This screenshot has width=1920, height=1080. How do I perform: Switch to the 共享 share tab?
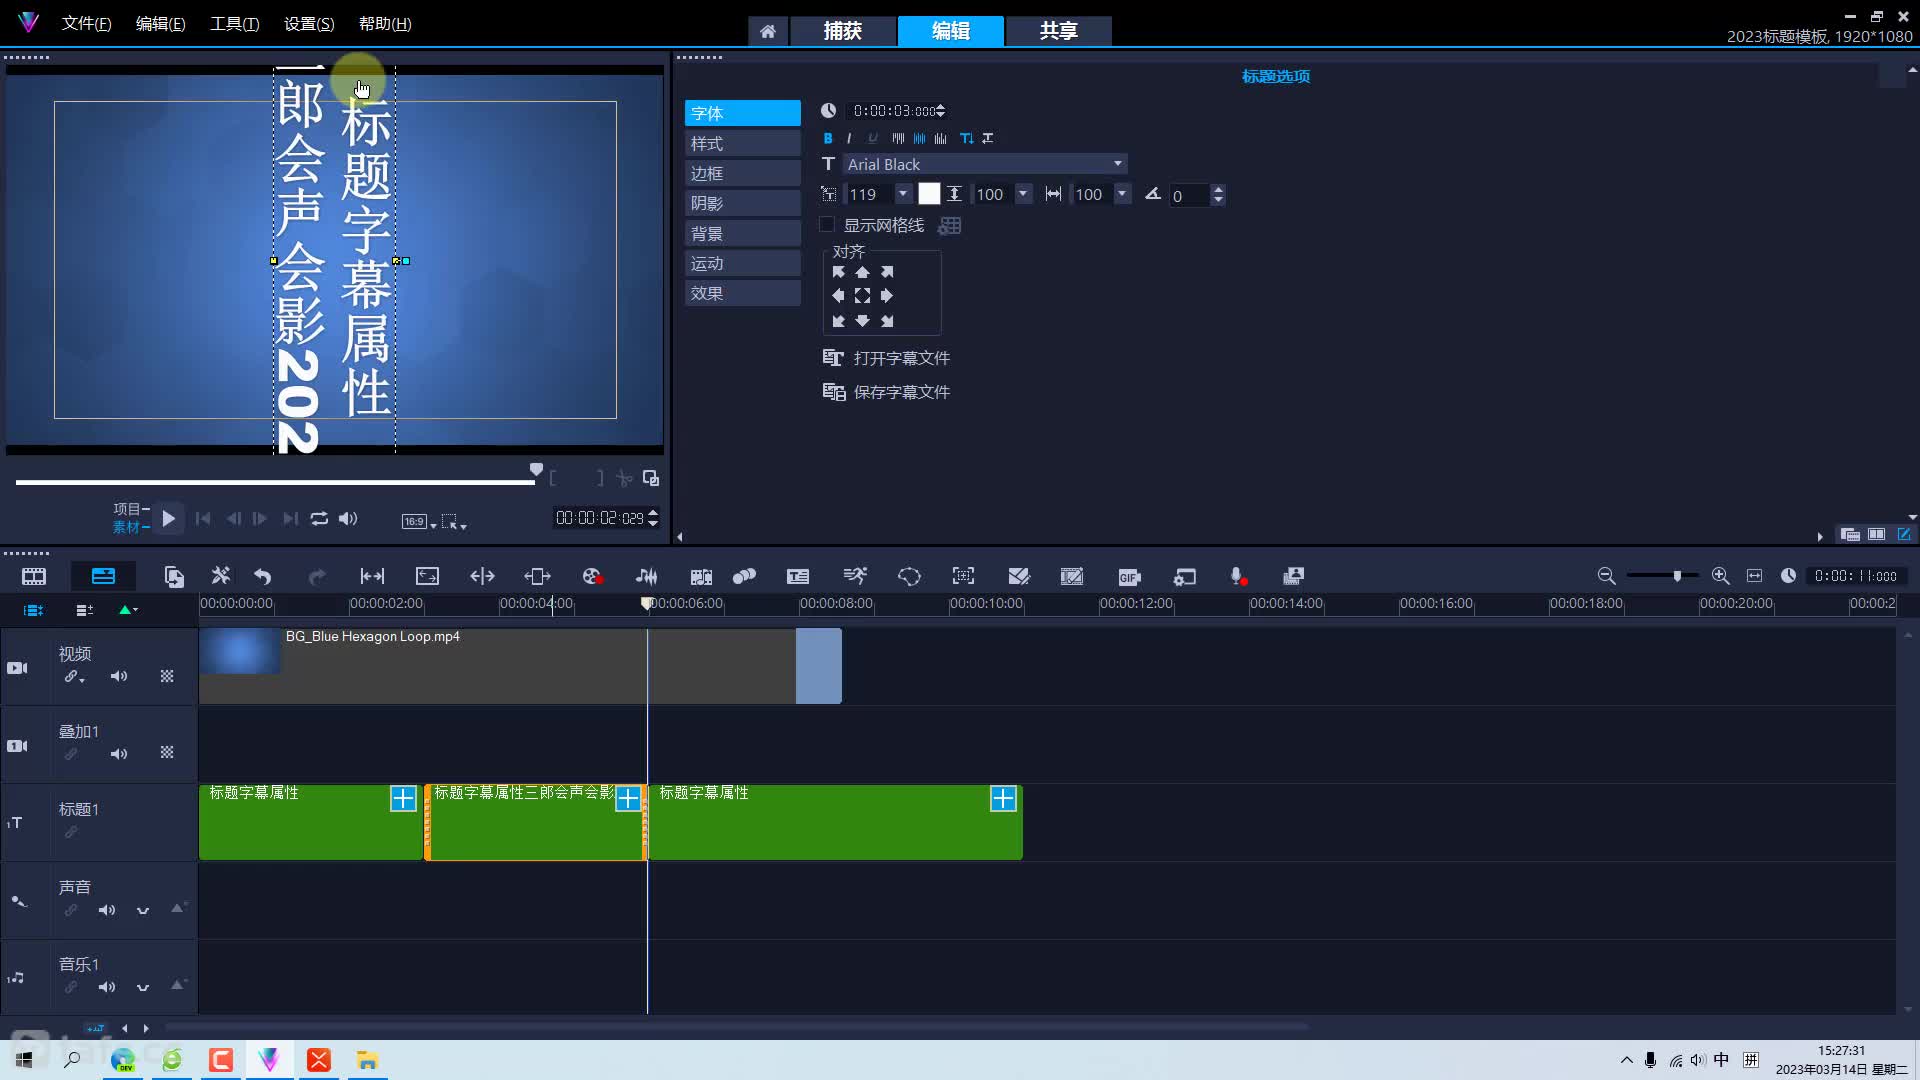point(1059,31)
